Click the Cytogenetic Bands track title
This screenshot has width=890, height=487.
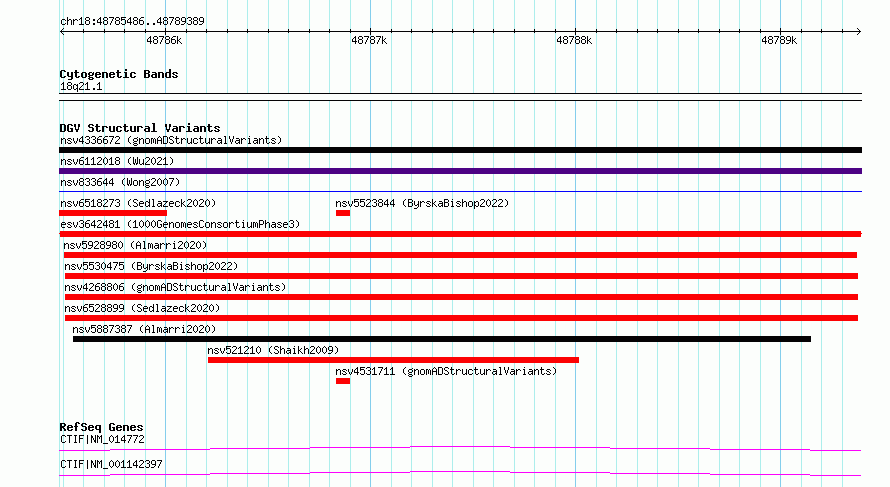[x=119, y=74]
